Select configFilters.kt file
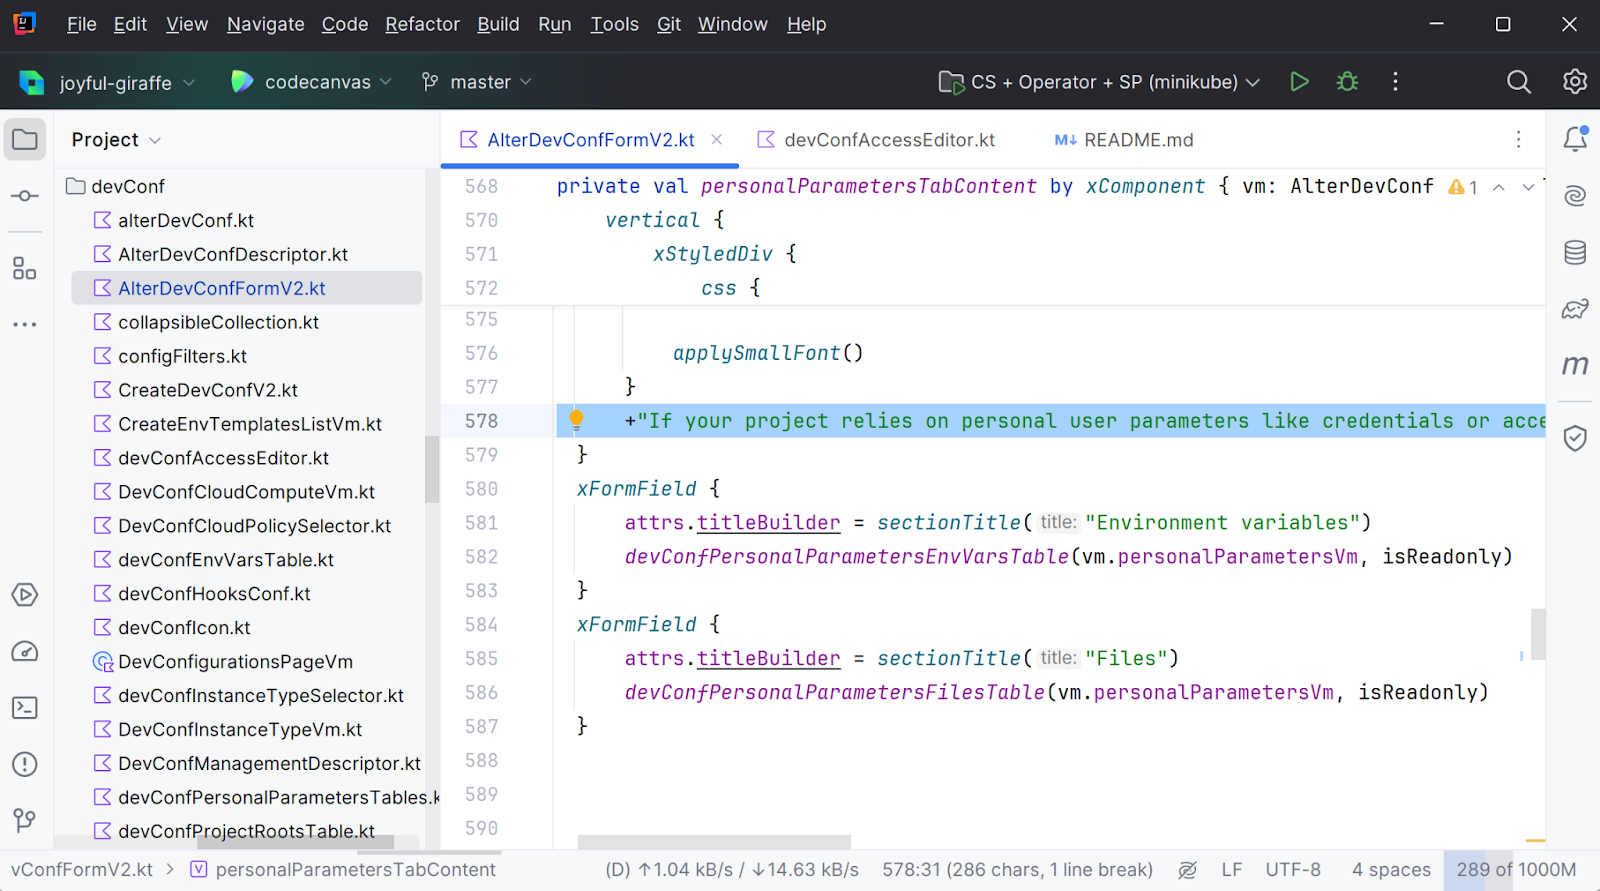This screenshot has height=891, width=1600. click(x=169, y=356)
